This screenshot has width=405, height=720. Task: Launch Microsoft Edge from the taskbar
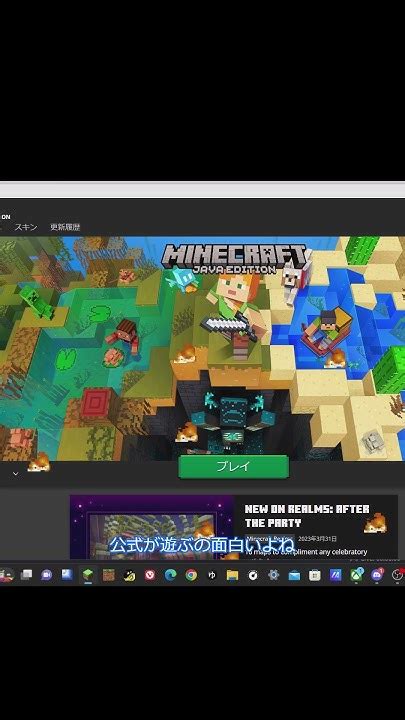170,574
